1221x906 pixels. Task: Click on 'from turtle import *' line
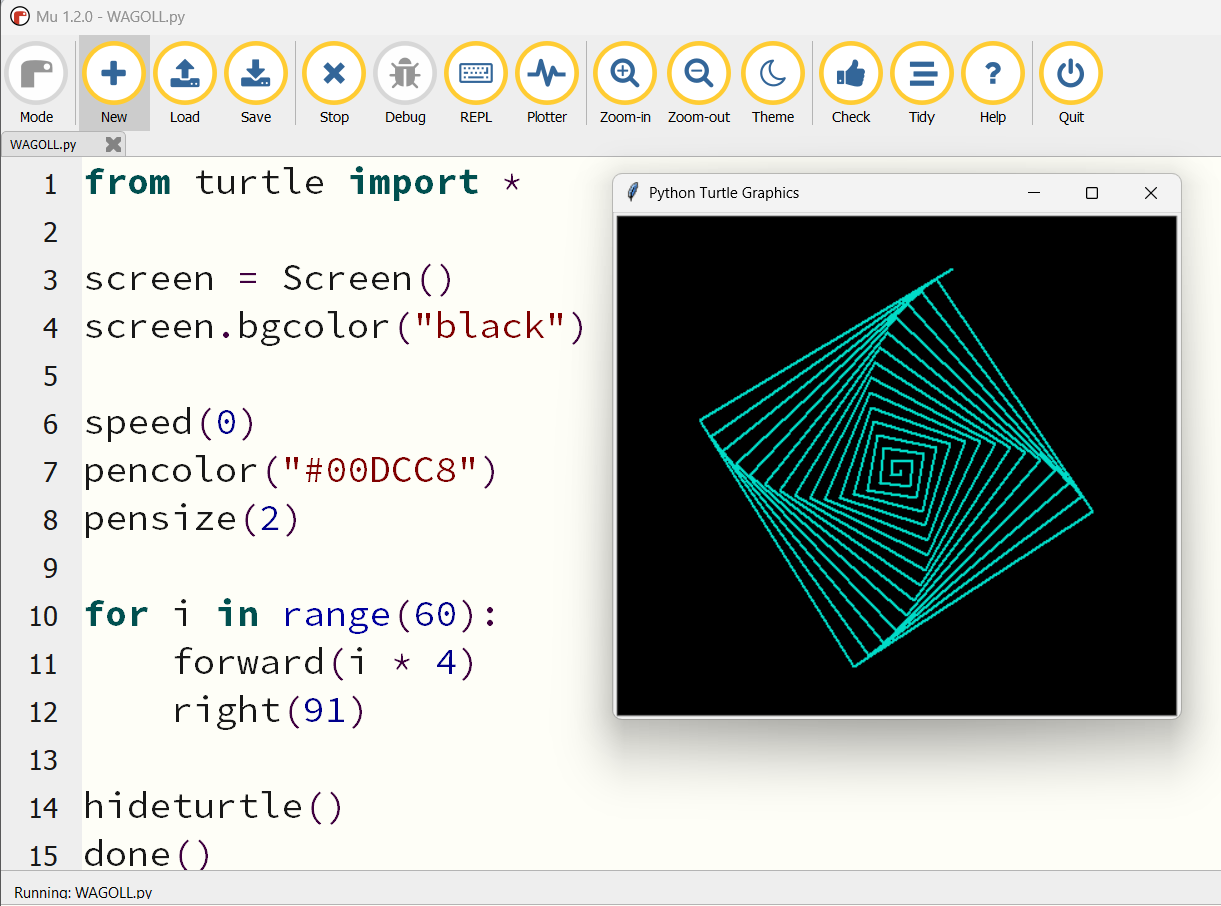pyautogui.click(x=303, y=183)
